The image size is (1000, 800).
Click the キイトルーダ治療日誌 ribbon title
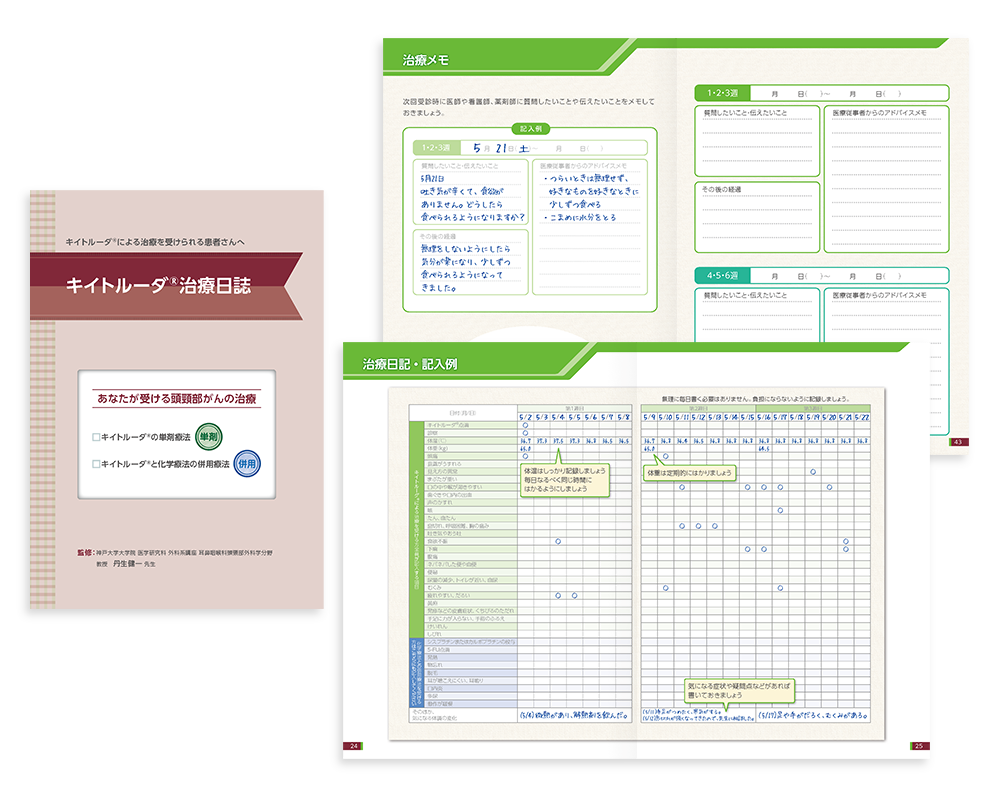pyautogui.click(x=158, y=285)
